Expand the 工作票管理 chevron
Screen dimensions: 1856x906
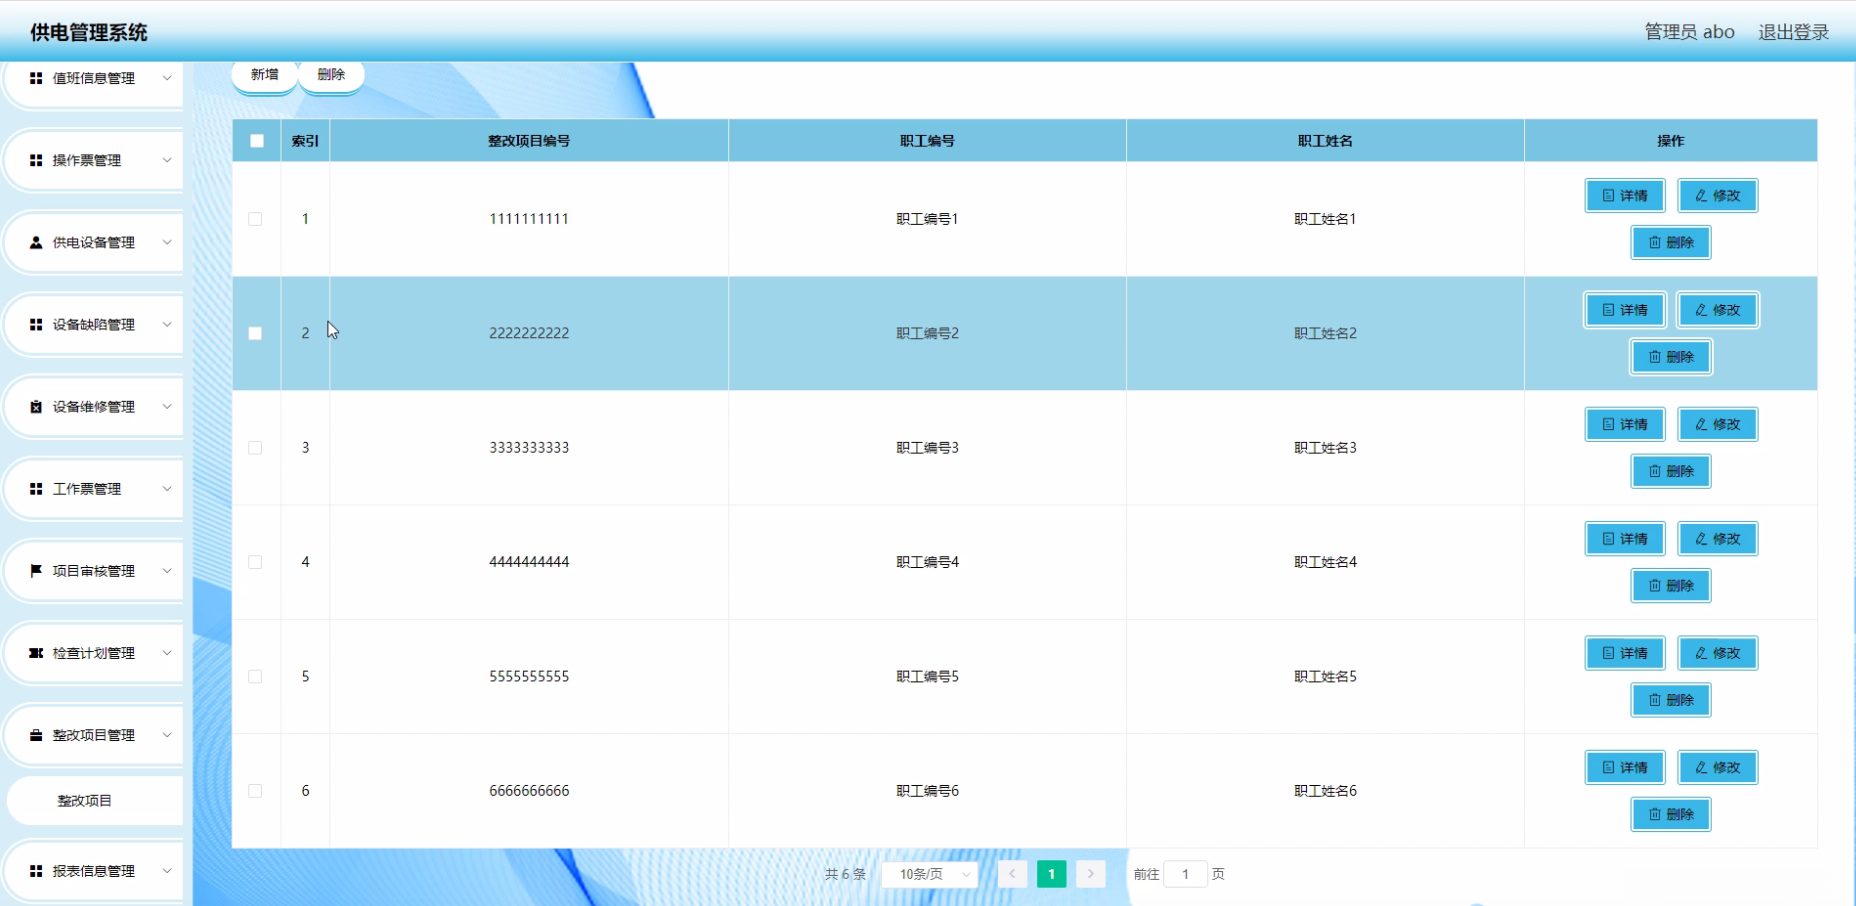point(167,488)
